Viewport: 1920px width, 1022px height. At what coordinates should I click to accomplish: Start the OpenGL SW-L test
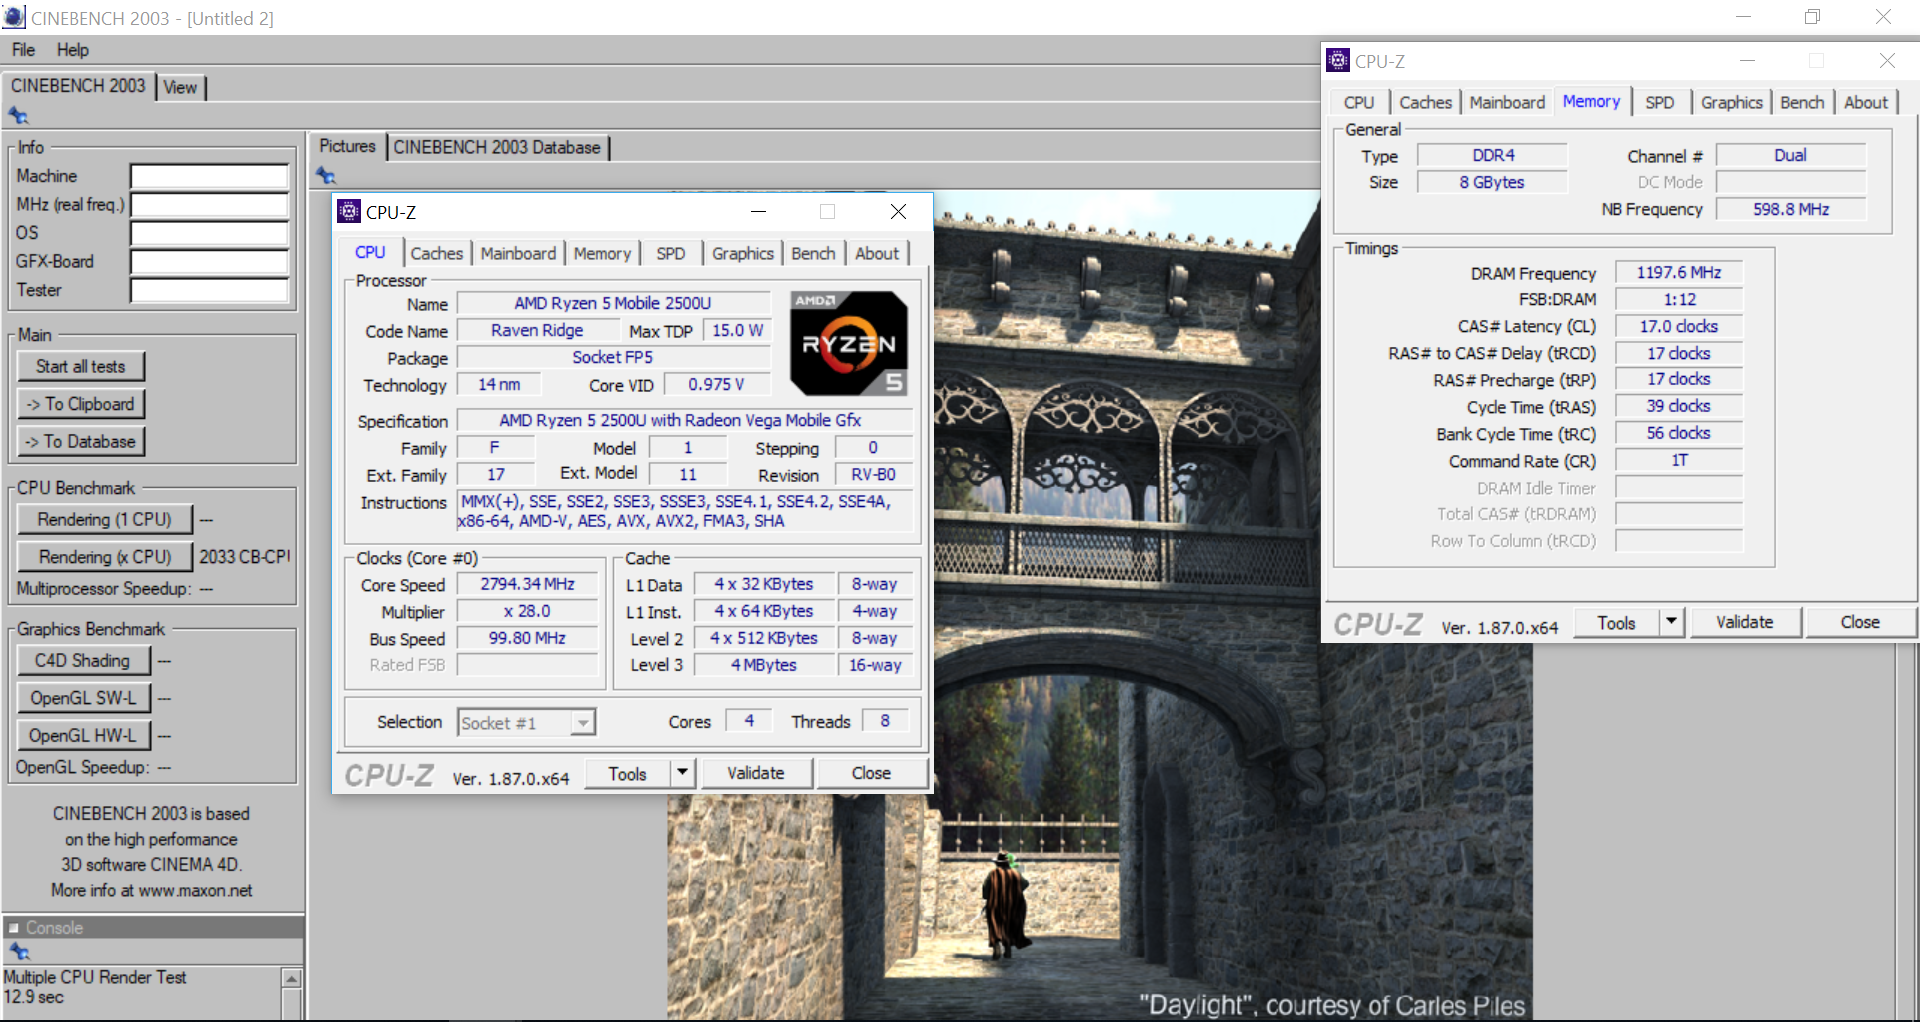83,698
